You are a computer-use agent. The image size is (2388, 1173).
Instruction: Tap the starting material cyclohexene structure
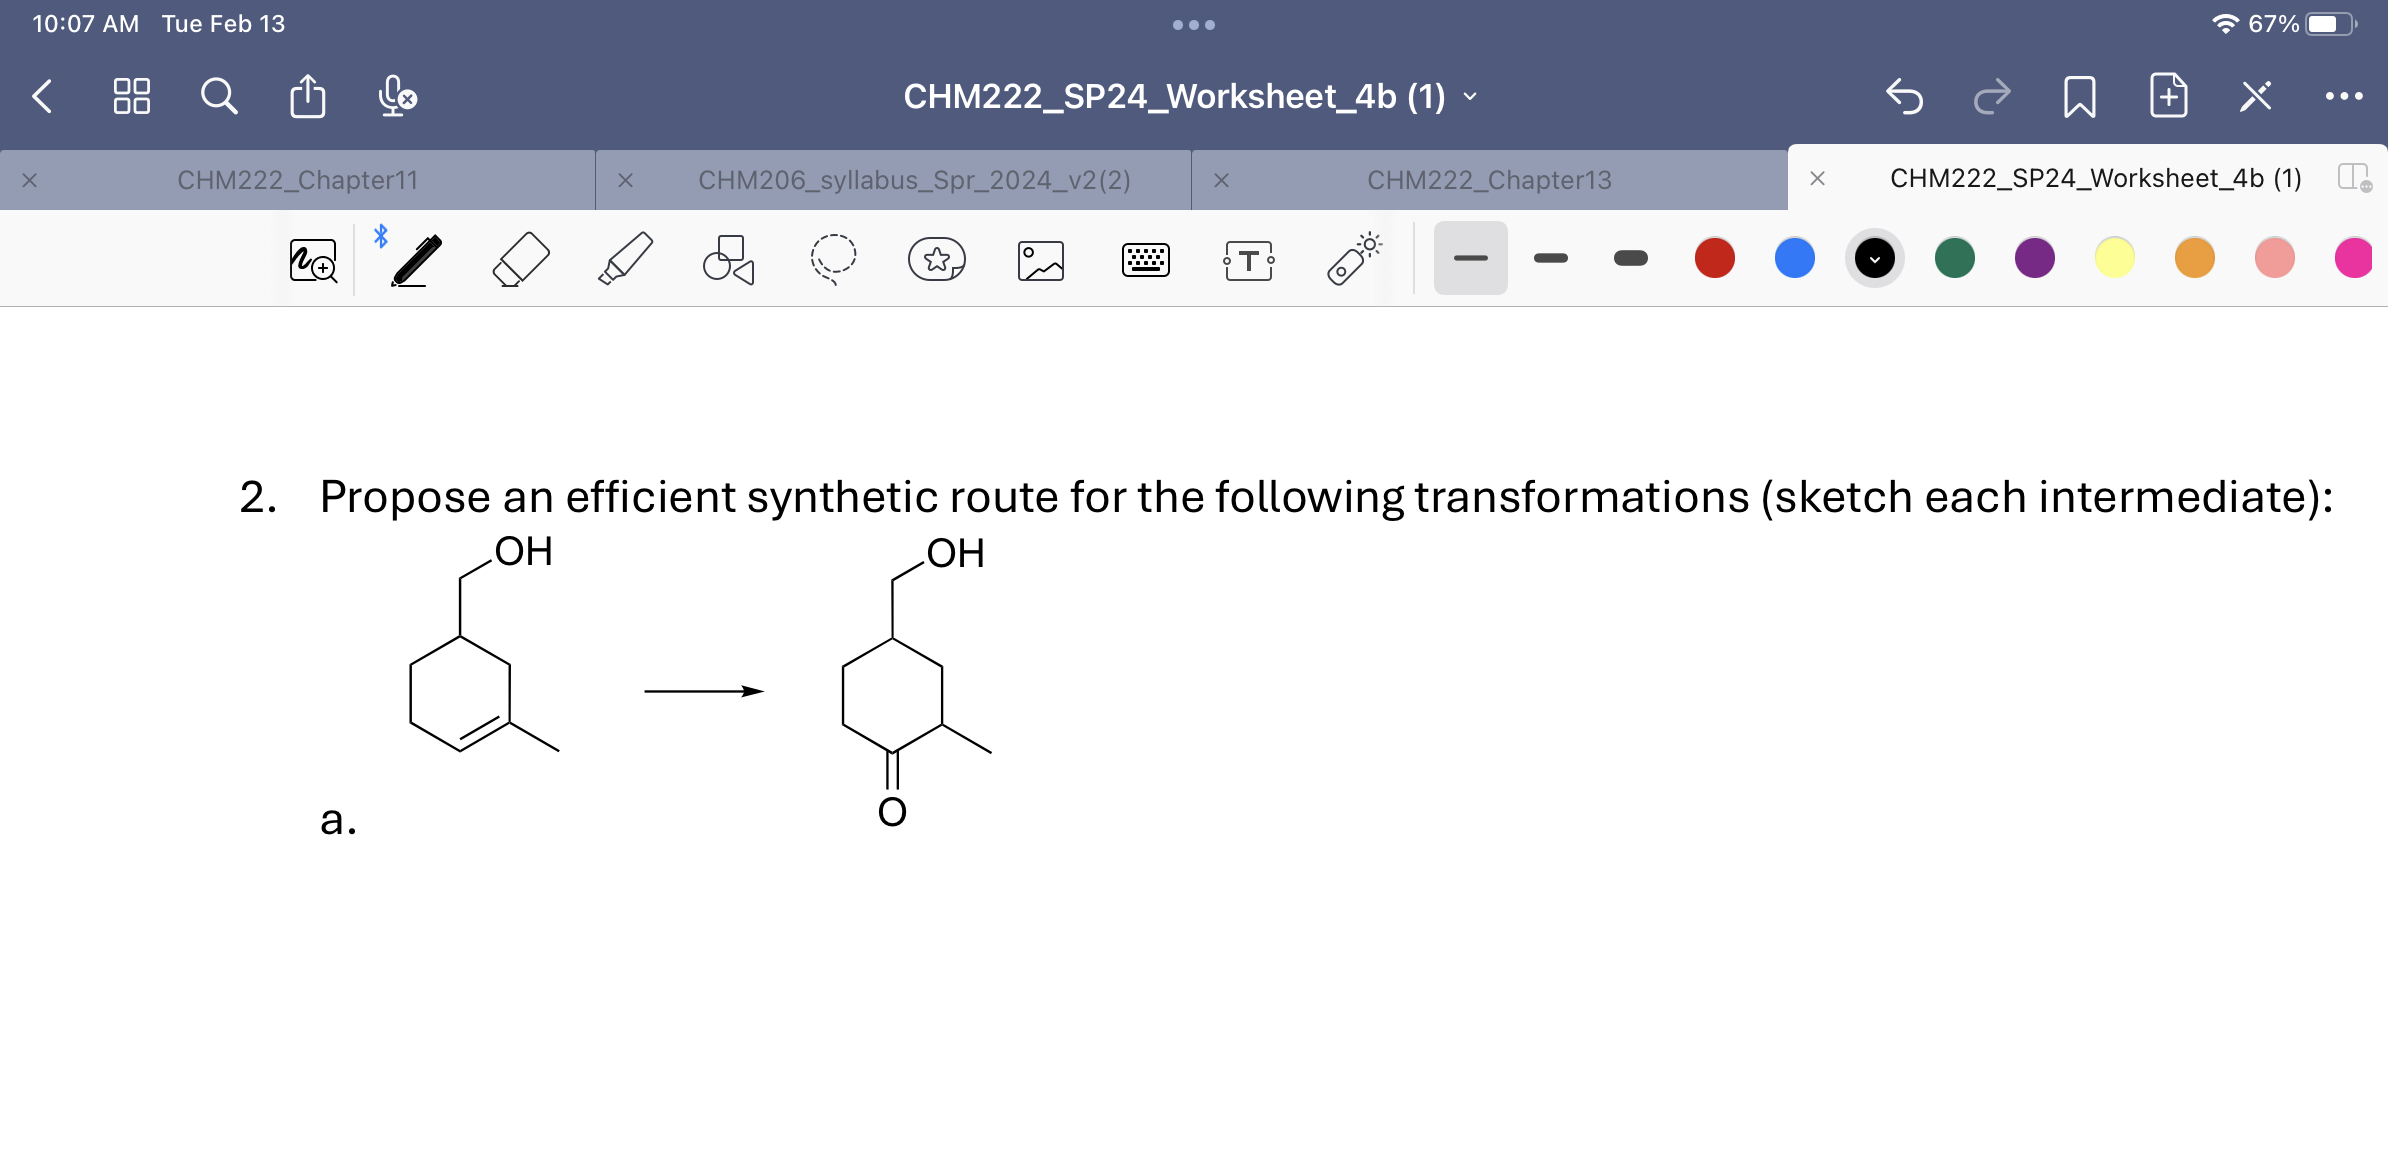point(484,644)
